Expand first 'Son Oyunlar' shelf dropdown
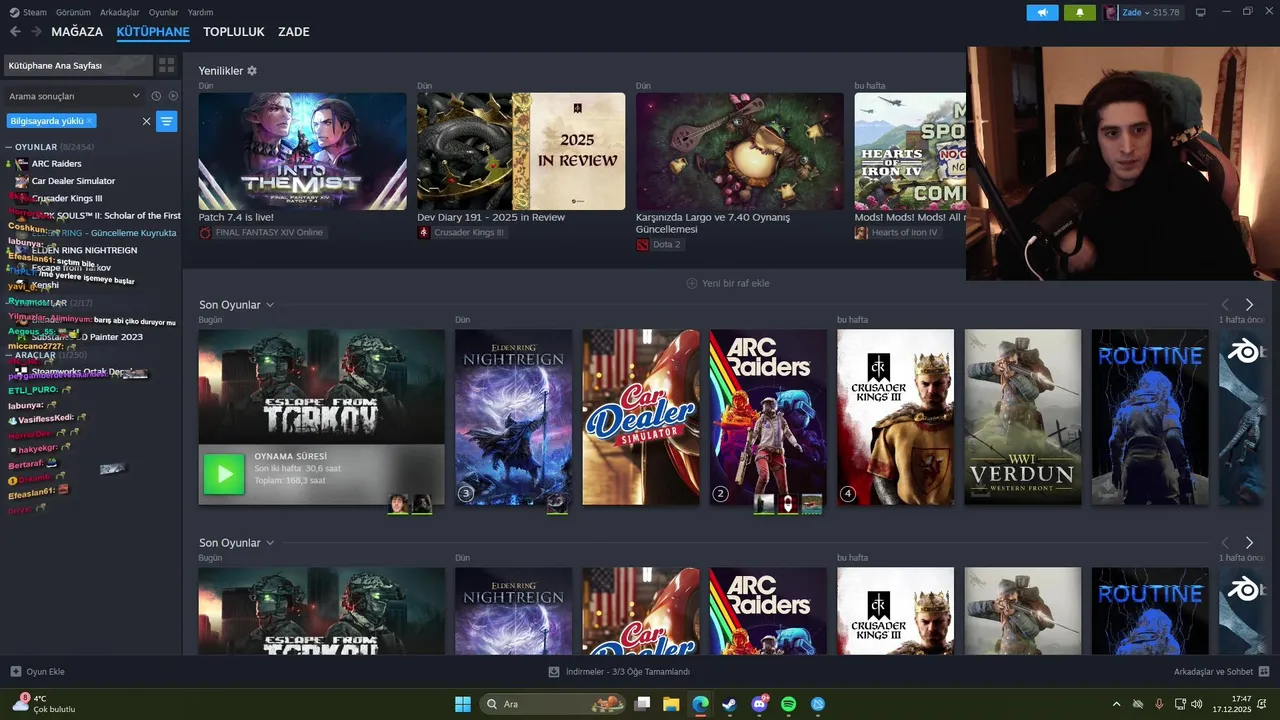1280x720 pixels. click(270, 305)
